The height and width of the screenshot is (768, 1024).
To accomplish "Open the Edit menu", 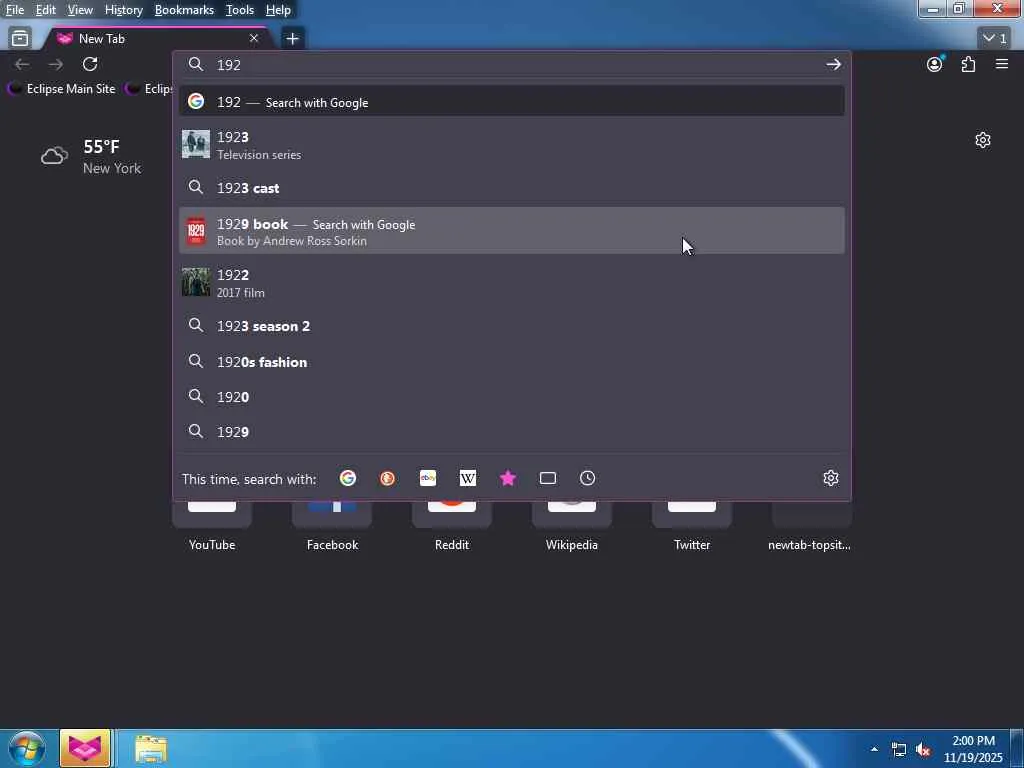I will coord(45,10).
